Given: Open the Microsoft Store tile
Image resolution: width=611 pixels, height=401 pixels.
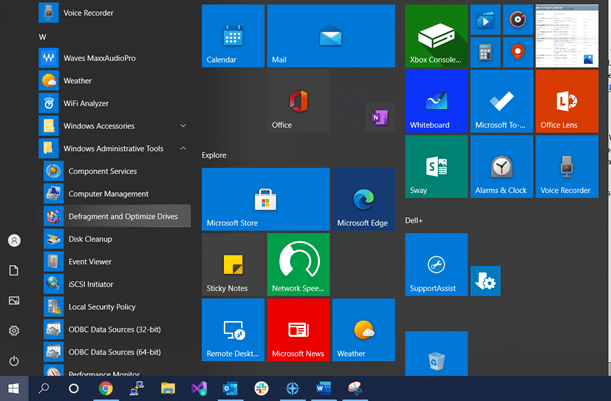Looking at the screenshot, I should click(266, 199).
